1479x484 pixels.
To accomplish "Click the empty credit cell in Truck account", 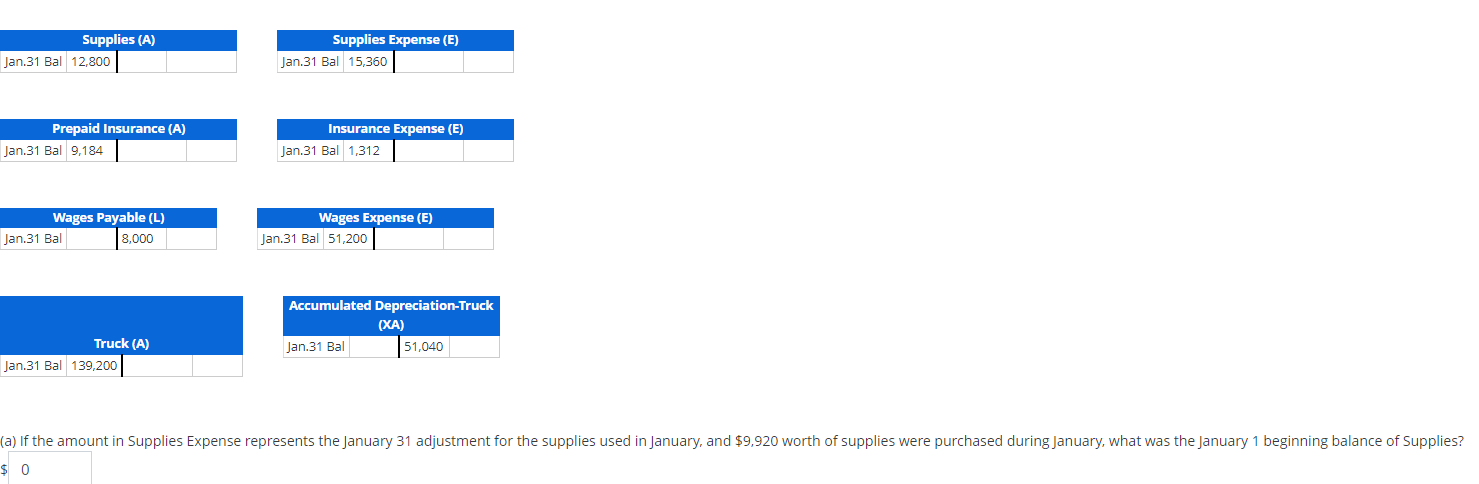I will [157, 366].
